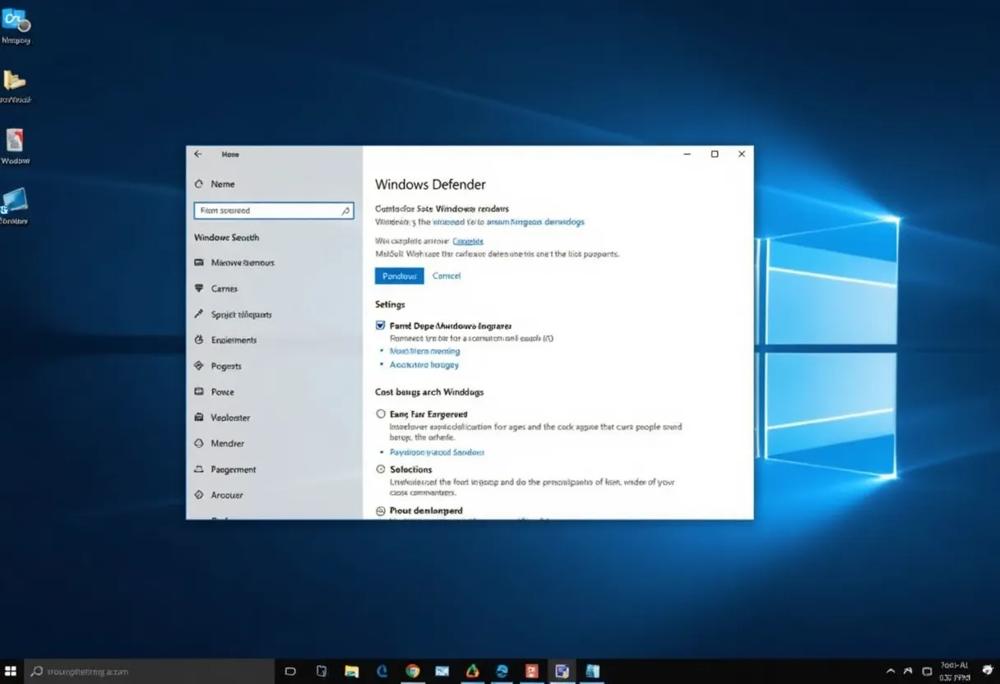Select the 'Solections' radio option
This screenshot has height=684, width=1000.
click(381, 469)
